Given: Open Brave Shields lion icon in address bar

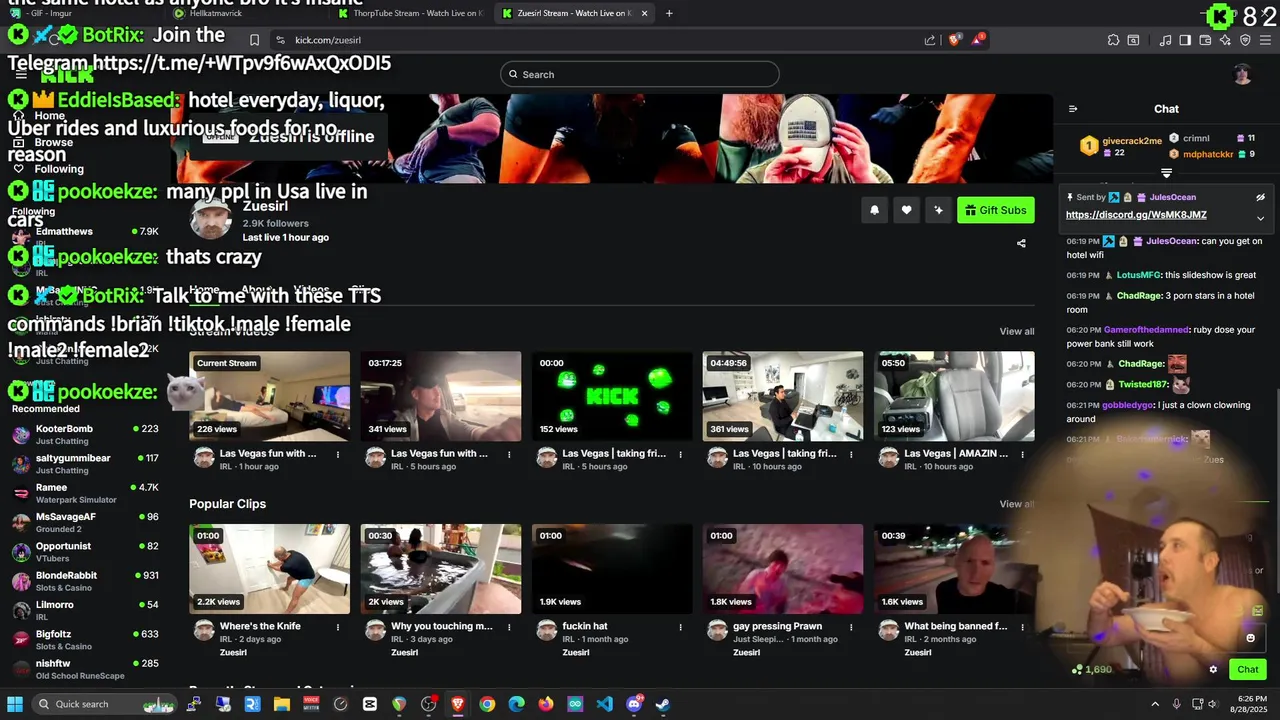Looking at the screenshot, I should pyautogui.click(x=954, y=40).
